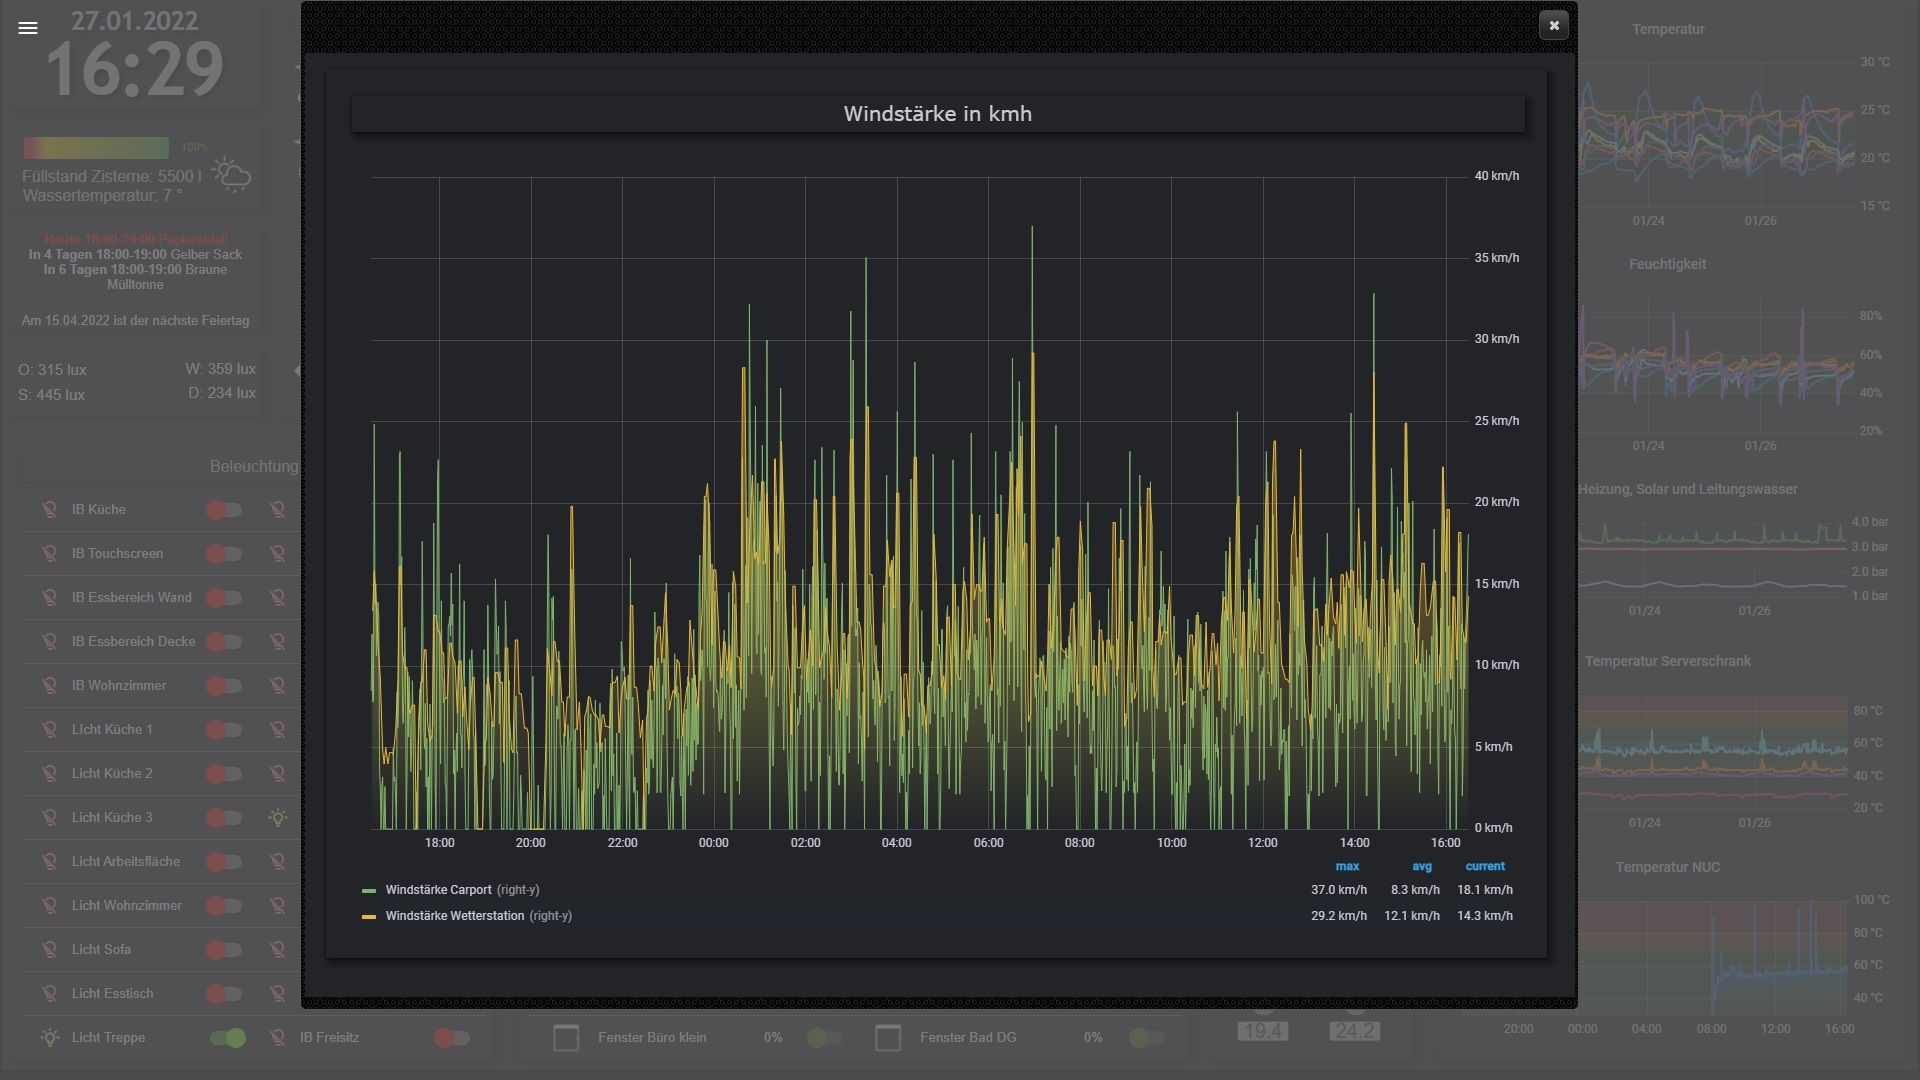Screen dimensions: 1920x1080
Task: Click the Fenster Bad DG window icon
Action: click(888, 1038)
